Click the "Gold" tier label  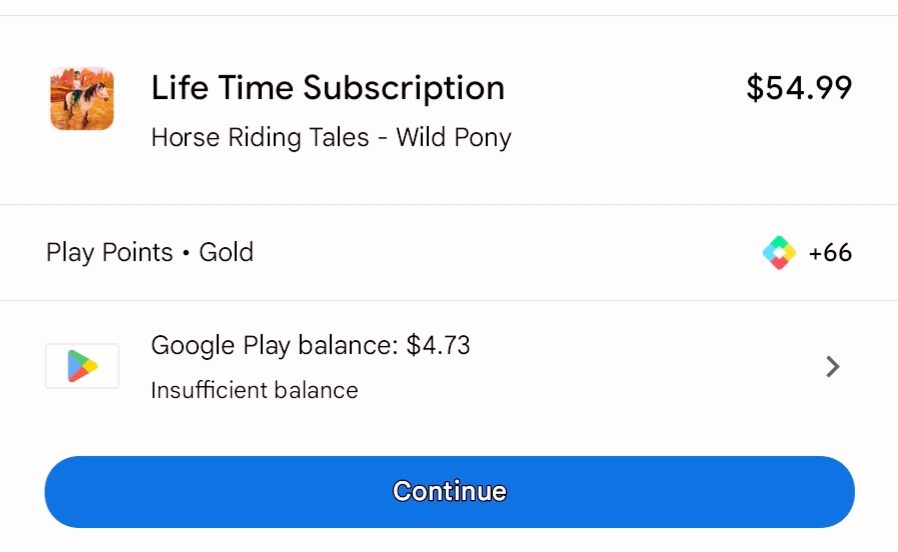point(226,252)
